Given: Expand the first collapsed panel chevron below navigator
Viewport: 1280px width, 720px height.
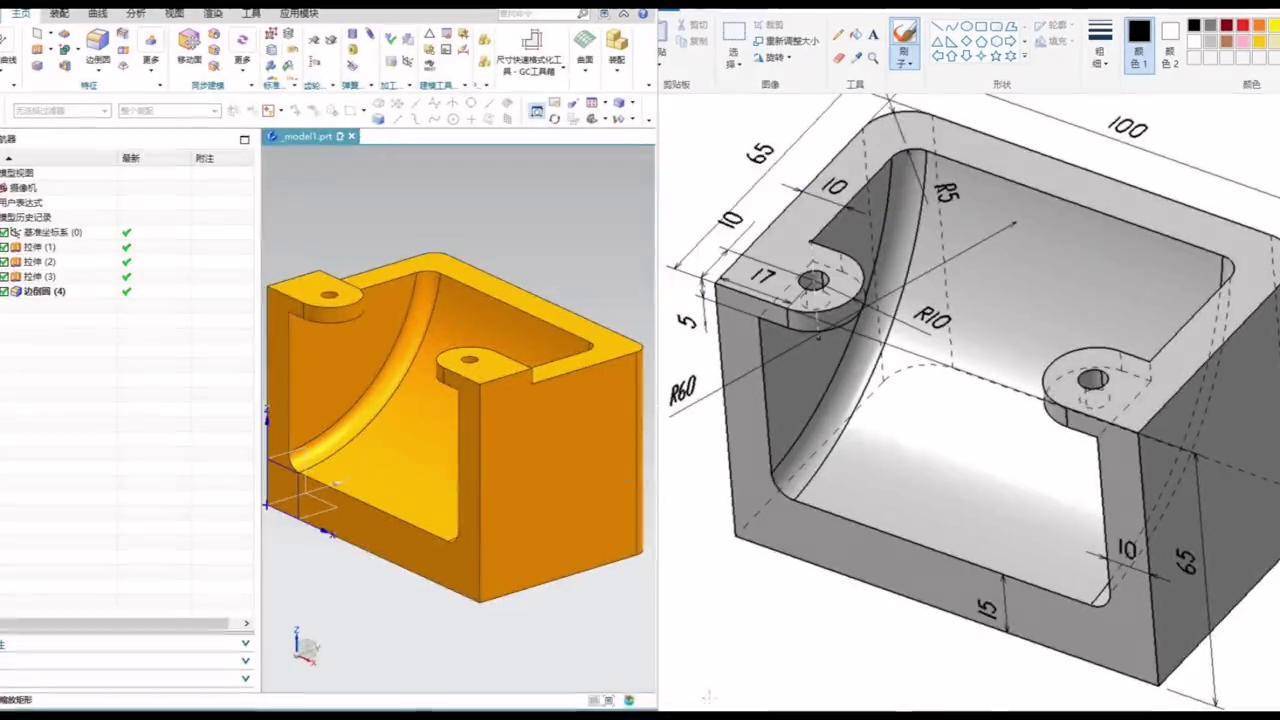Looking at the screenshot, I should point(246,644).
